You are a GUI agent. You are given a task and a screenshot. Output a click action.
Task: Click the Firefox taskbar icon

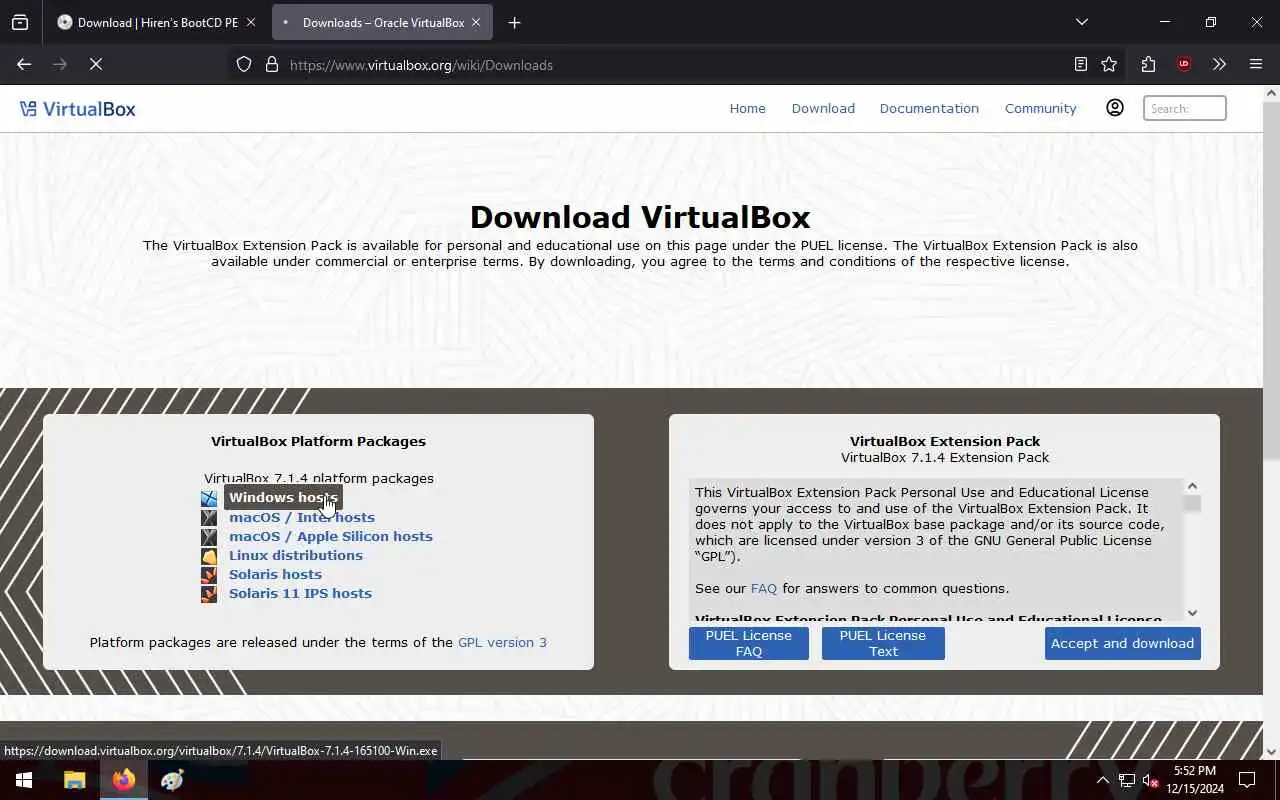point(124,780)
